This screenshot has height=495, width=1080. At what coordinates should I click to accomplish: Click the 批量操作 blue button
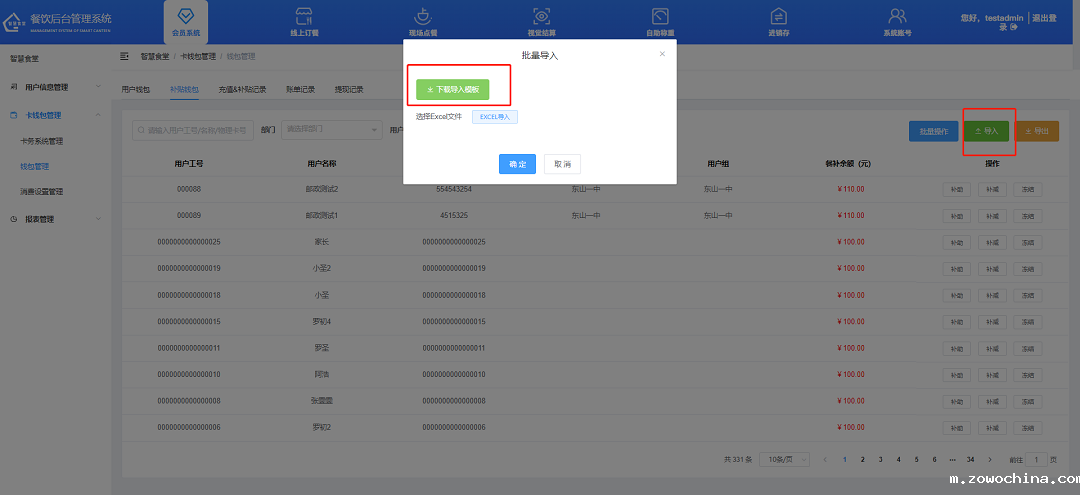point(933,131)
